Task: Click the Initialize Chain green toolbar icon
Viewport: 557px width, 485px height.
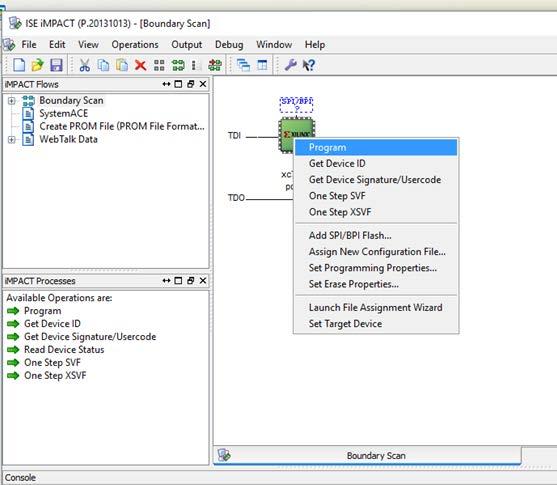Action: pyautogui.click(x=178, y=65)
